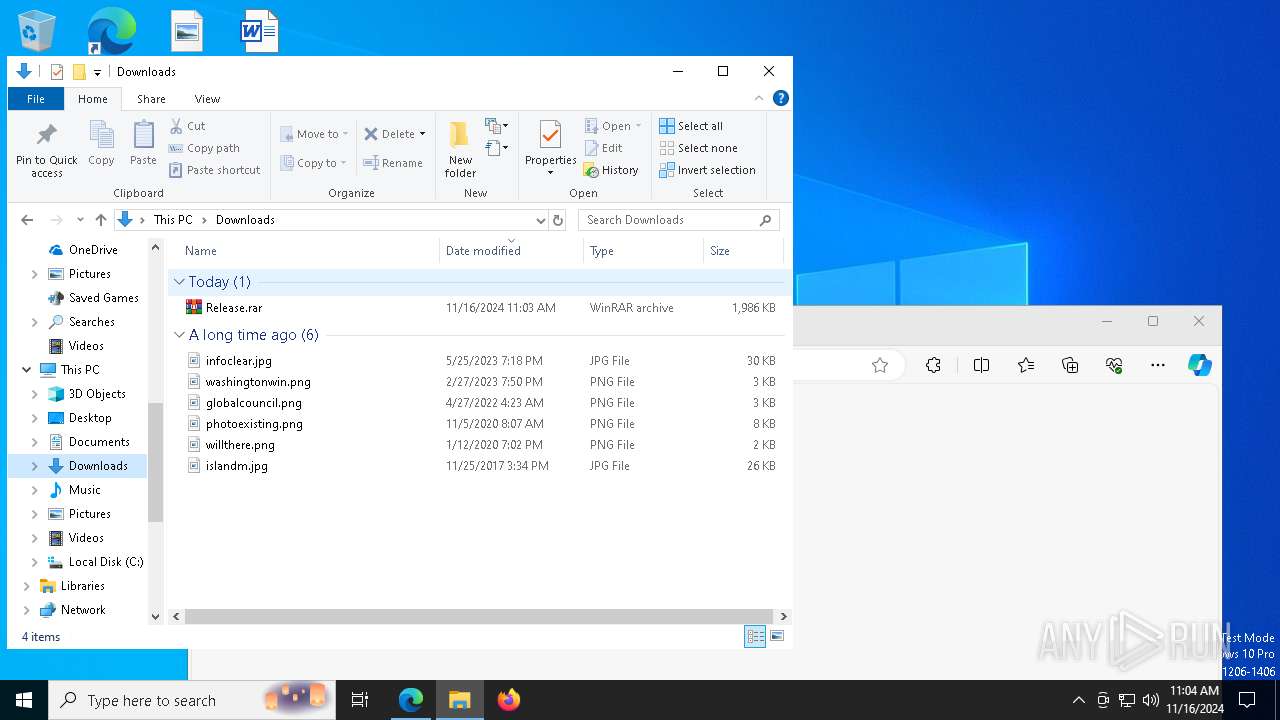Open Edge split screen icon
The height and width of the screenshot is (720, 1280).
pos(981,366)
